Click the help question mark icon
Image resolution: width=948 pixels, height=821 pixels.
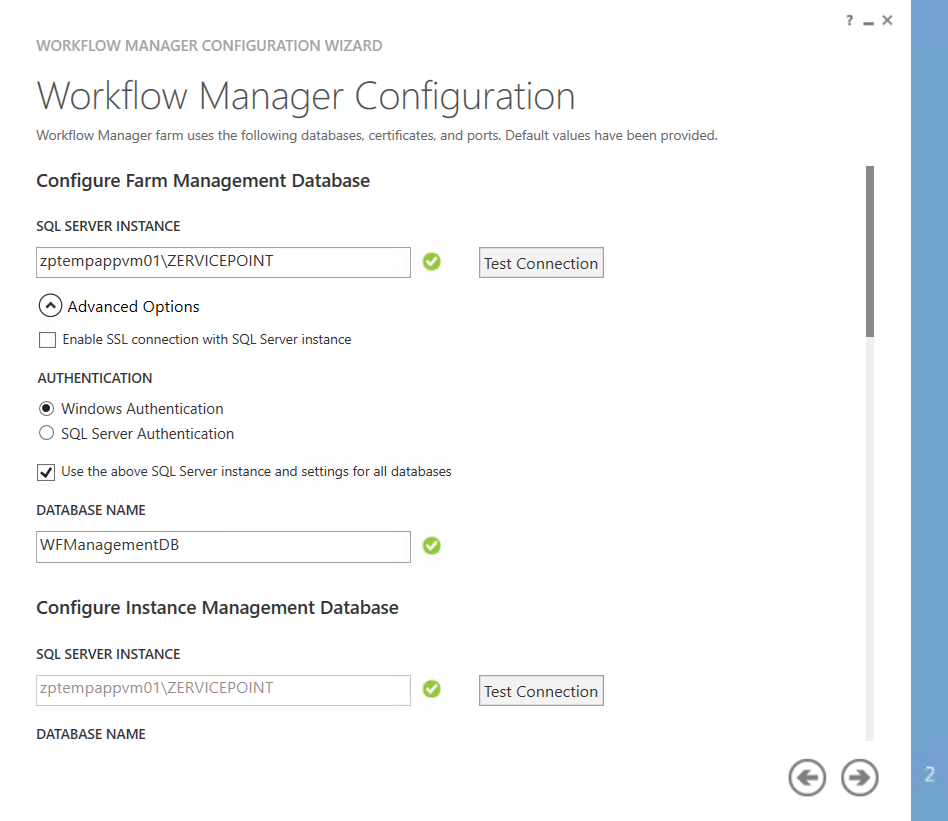(850, 20)
